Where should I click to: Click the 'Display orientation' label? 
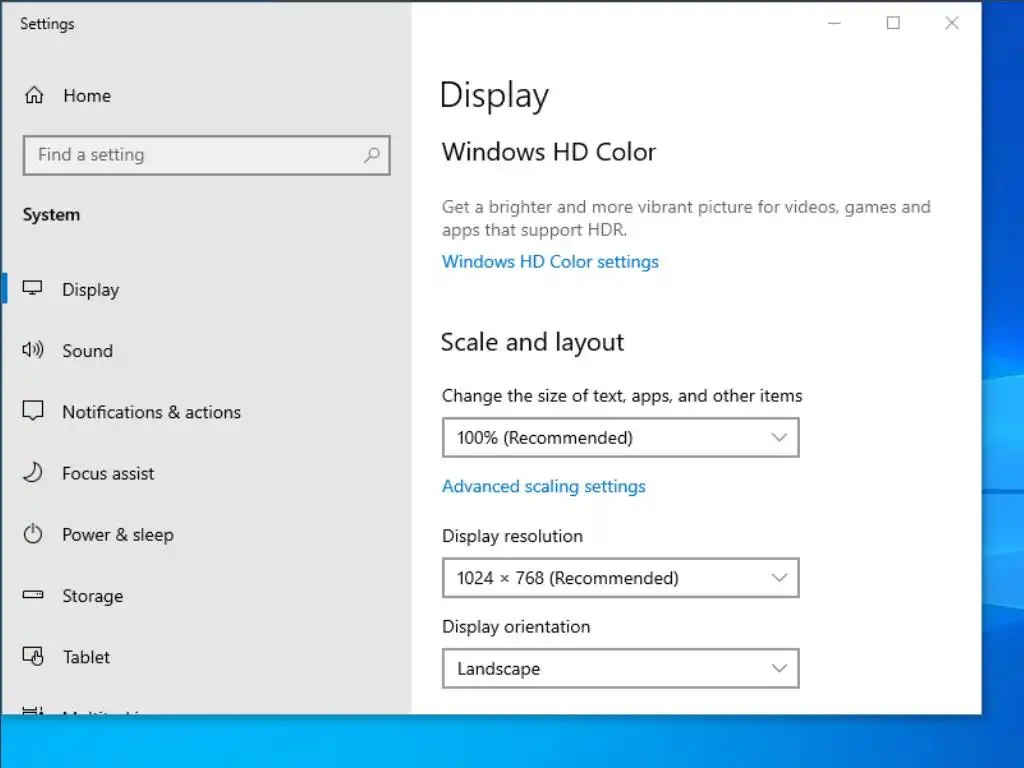tap(516, 627)
